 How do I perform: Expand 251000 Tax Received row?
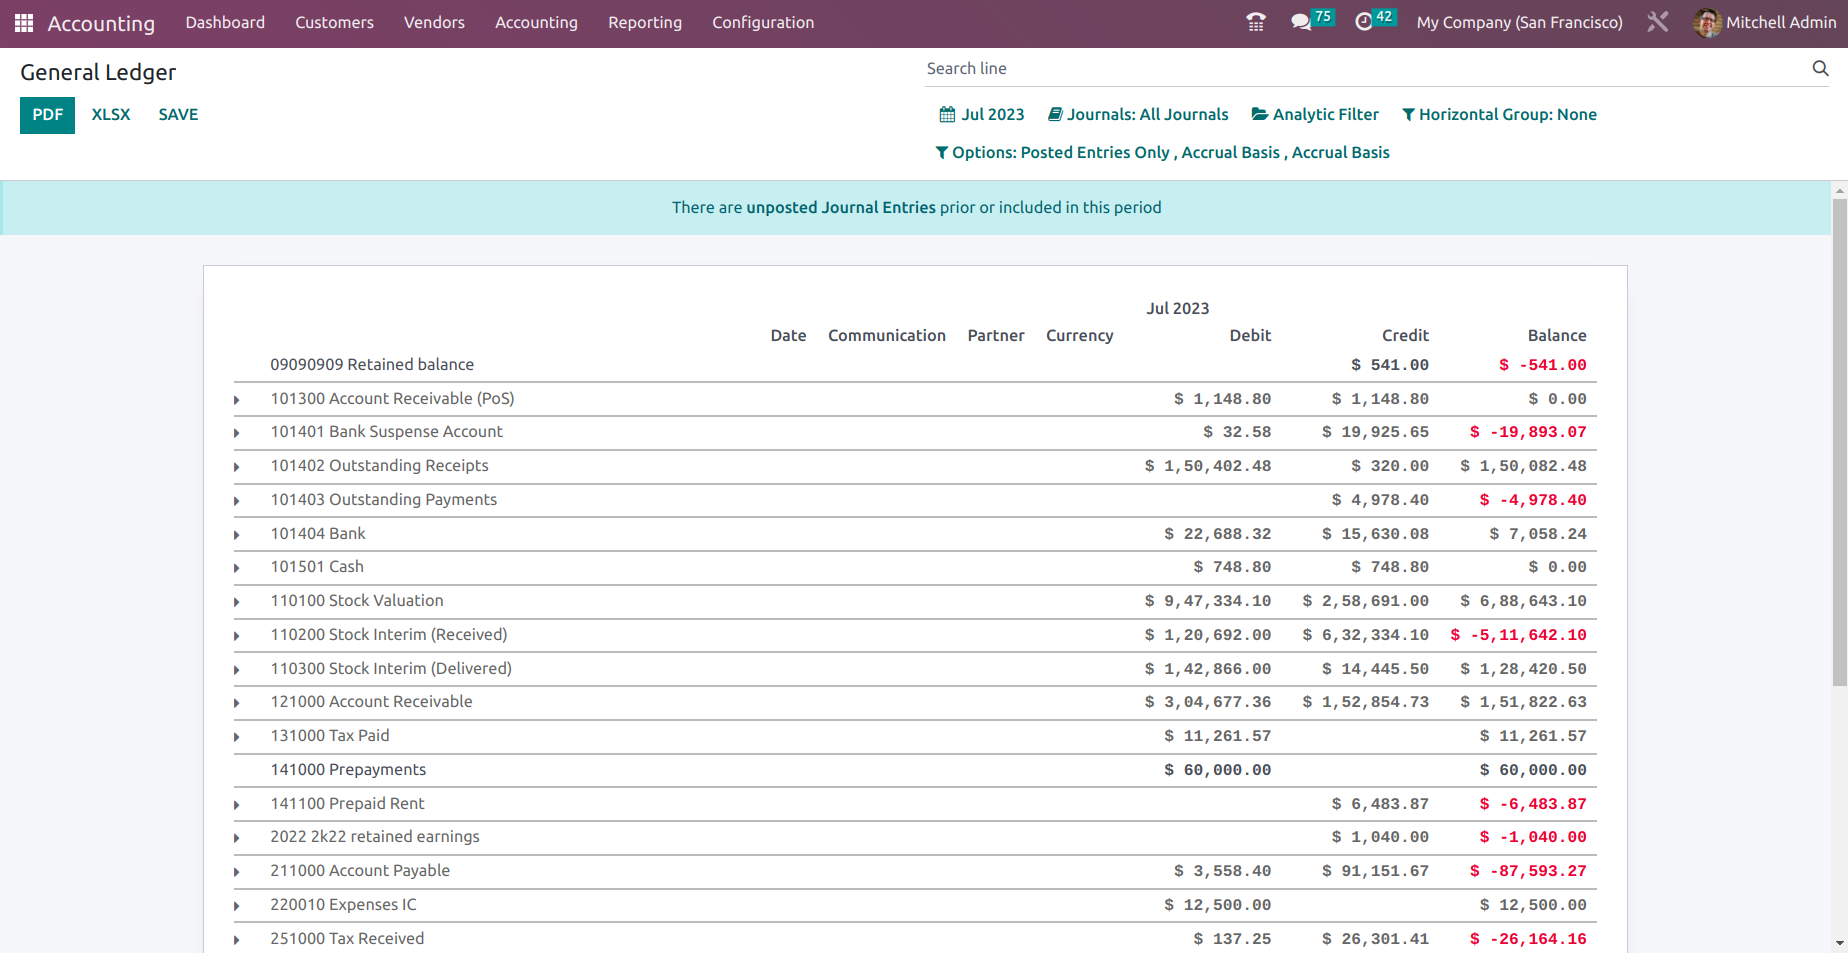tap(237, 940)
